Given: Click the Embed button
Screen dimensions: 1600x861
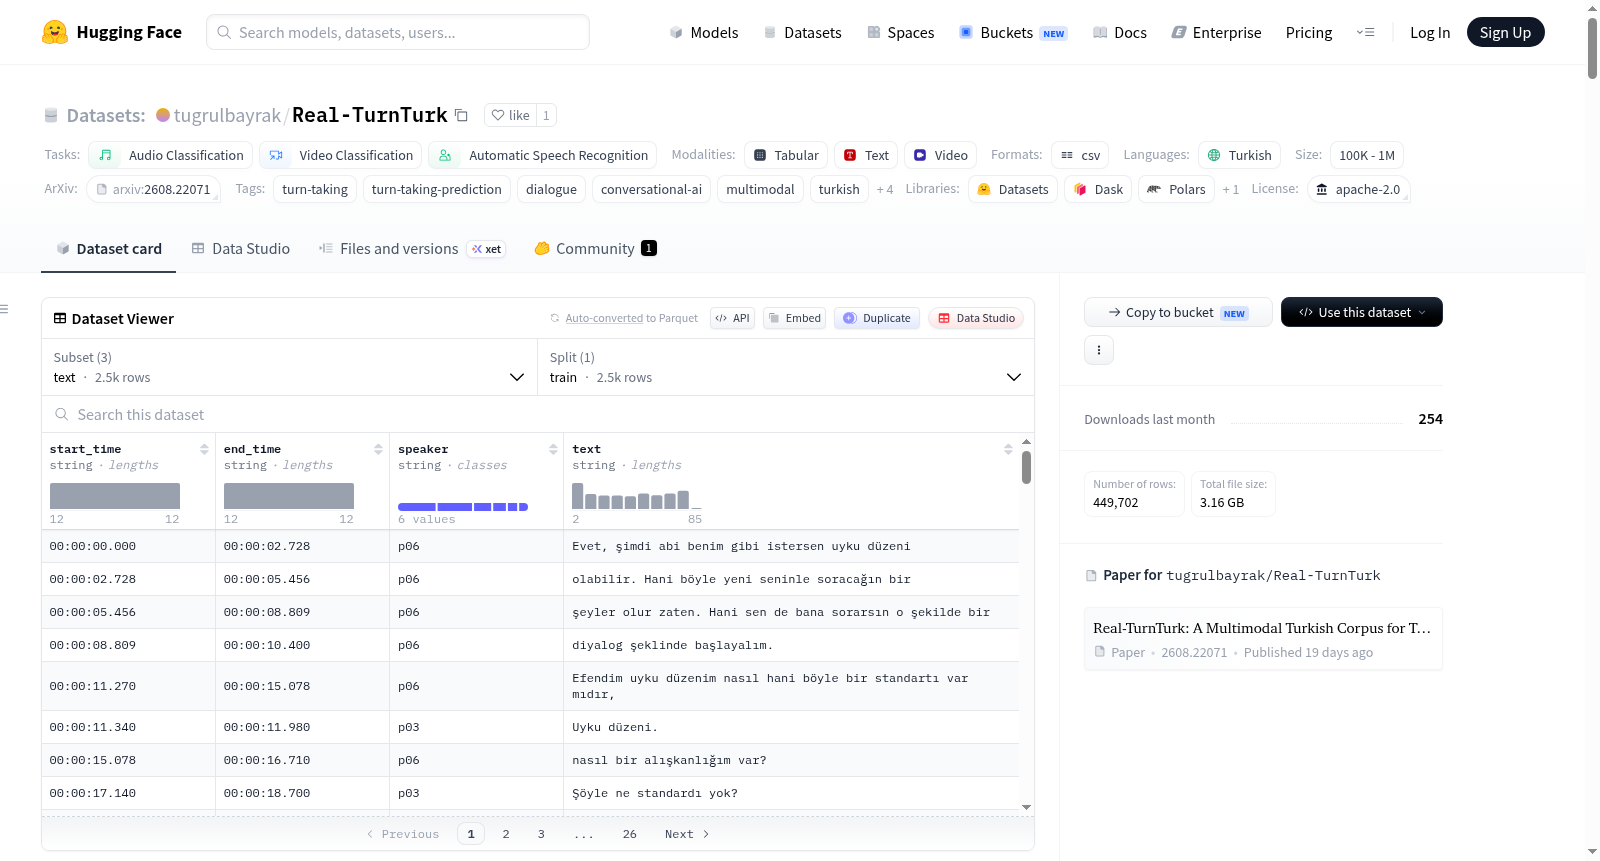Looking at the screenshot, I should [x=794, y=318].
